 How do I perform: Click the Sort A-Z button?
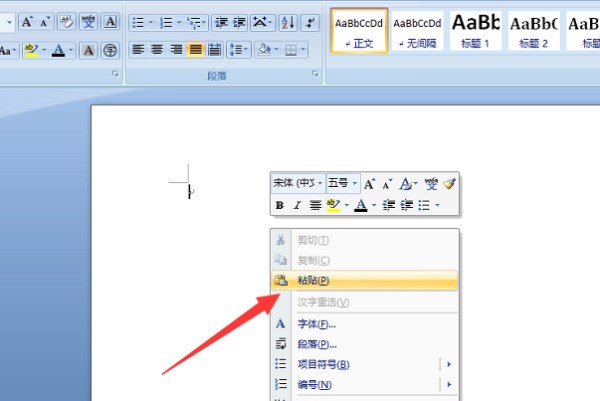coord(288,23)
